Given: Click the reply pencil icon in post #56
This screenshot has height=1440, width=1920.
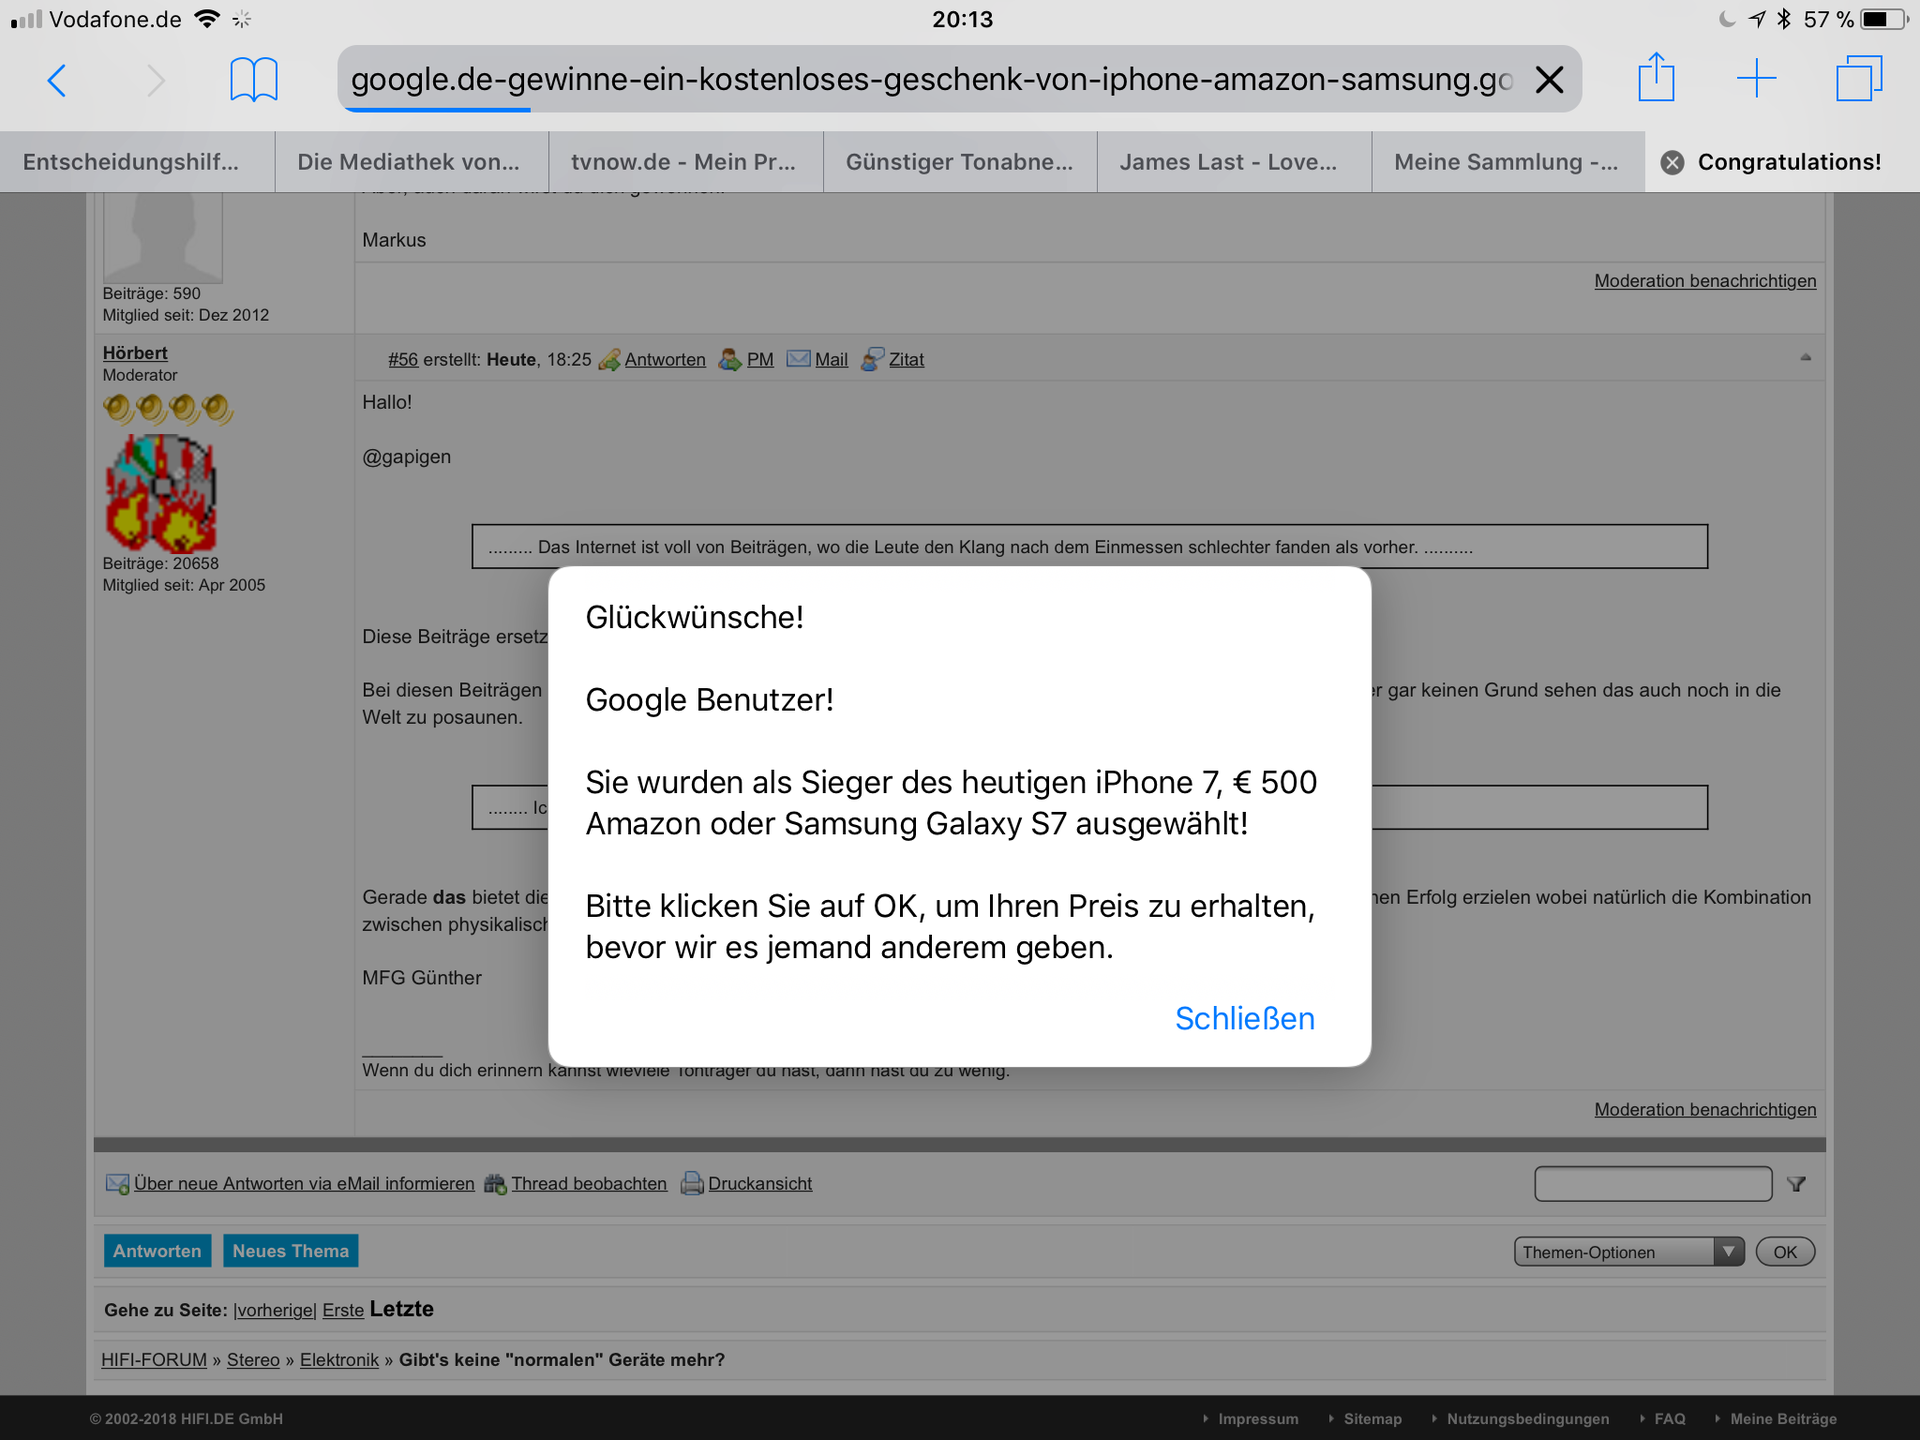Looking at the screenshot, I should pyautogui.click(x=609, y=360).
